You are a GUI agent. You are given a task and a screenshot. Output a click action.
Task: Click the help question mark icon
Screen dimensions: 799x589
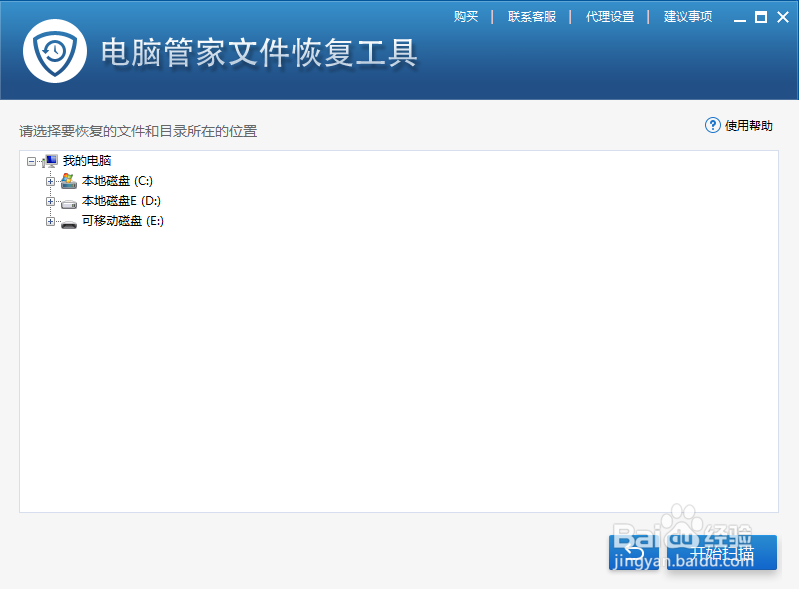(712, 125)
